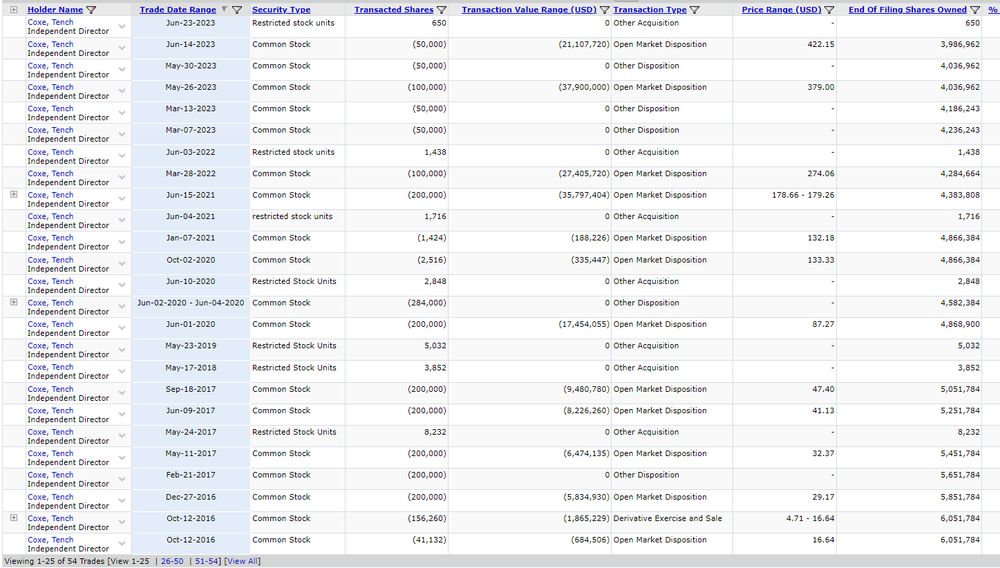This screenshot has height=568, width=1000.
Task: Sort by Transaction Type header
Action: click(650, 10)
